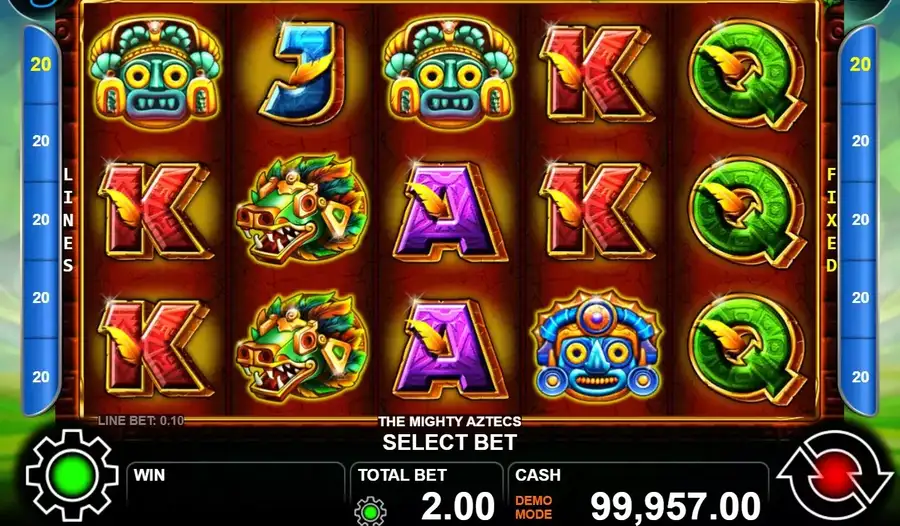This screenshot has width=900, height=526.
Task: Select the bottom-left 20 line marker
Action: coord(41,377)
